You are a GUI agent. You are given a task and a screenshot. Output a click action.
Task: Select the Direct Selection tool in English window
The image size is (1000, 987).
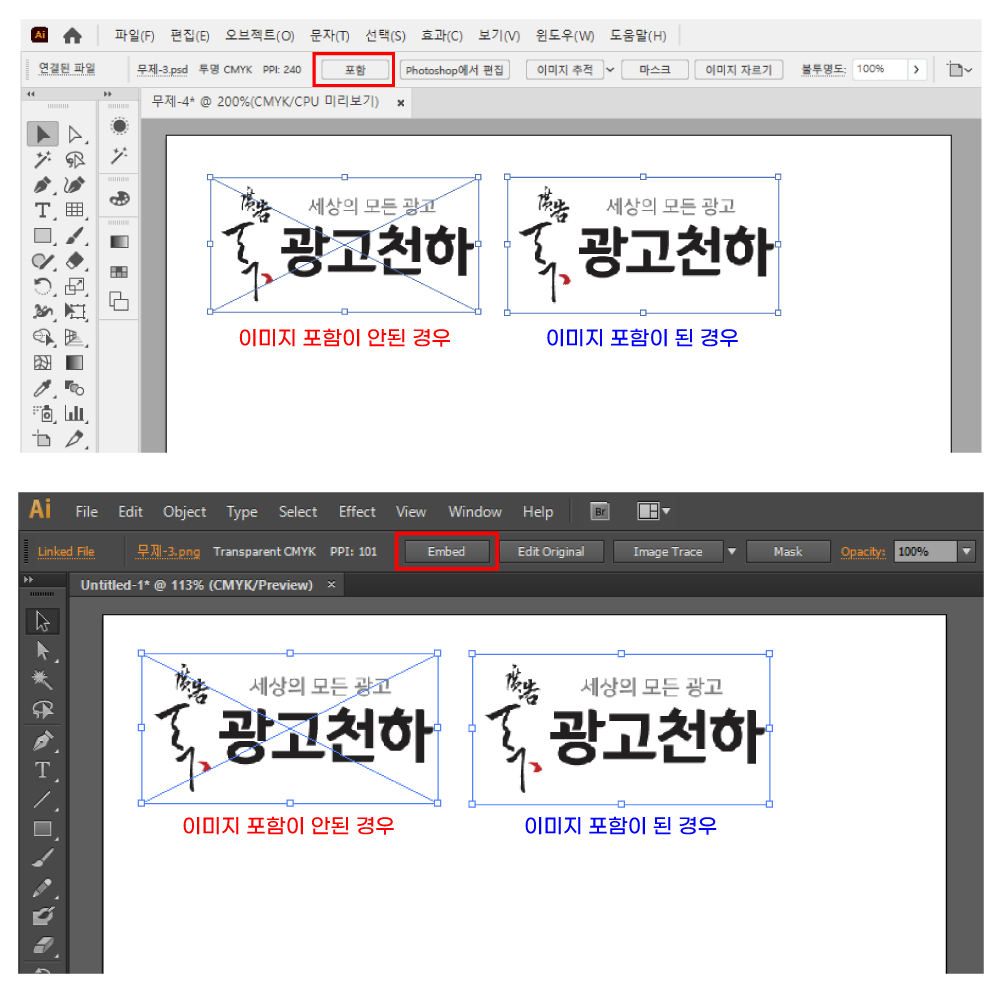tap(43, 650)
